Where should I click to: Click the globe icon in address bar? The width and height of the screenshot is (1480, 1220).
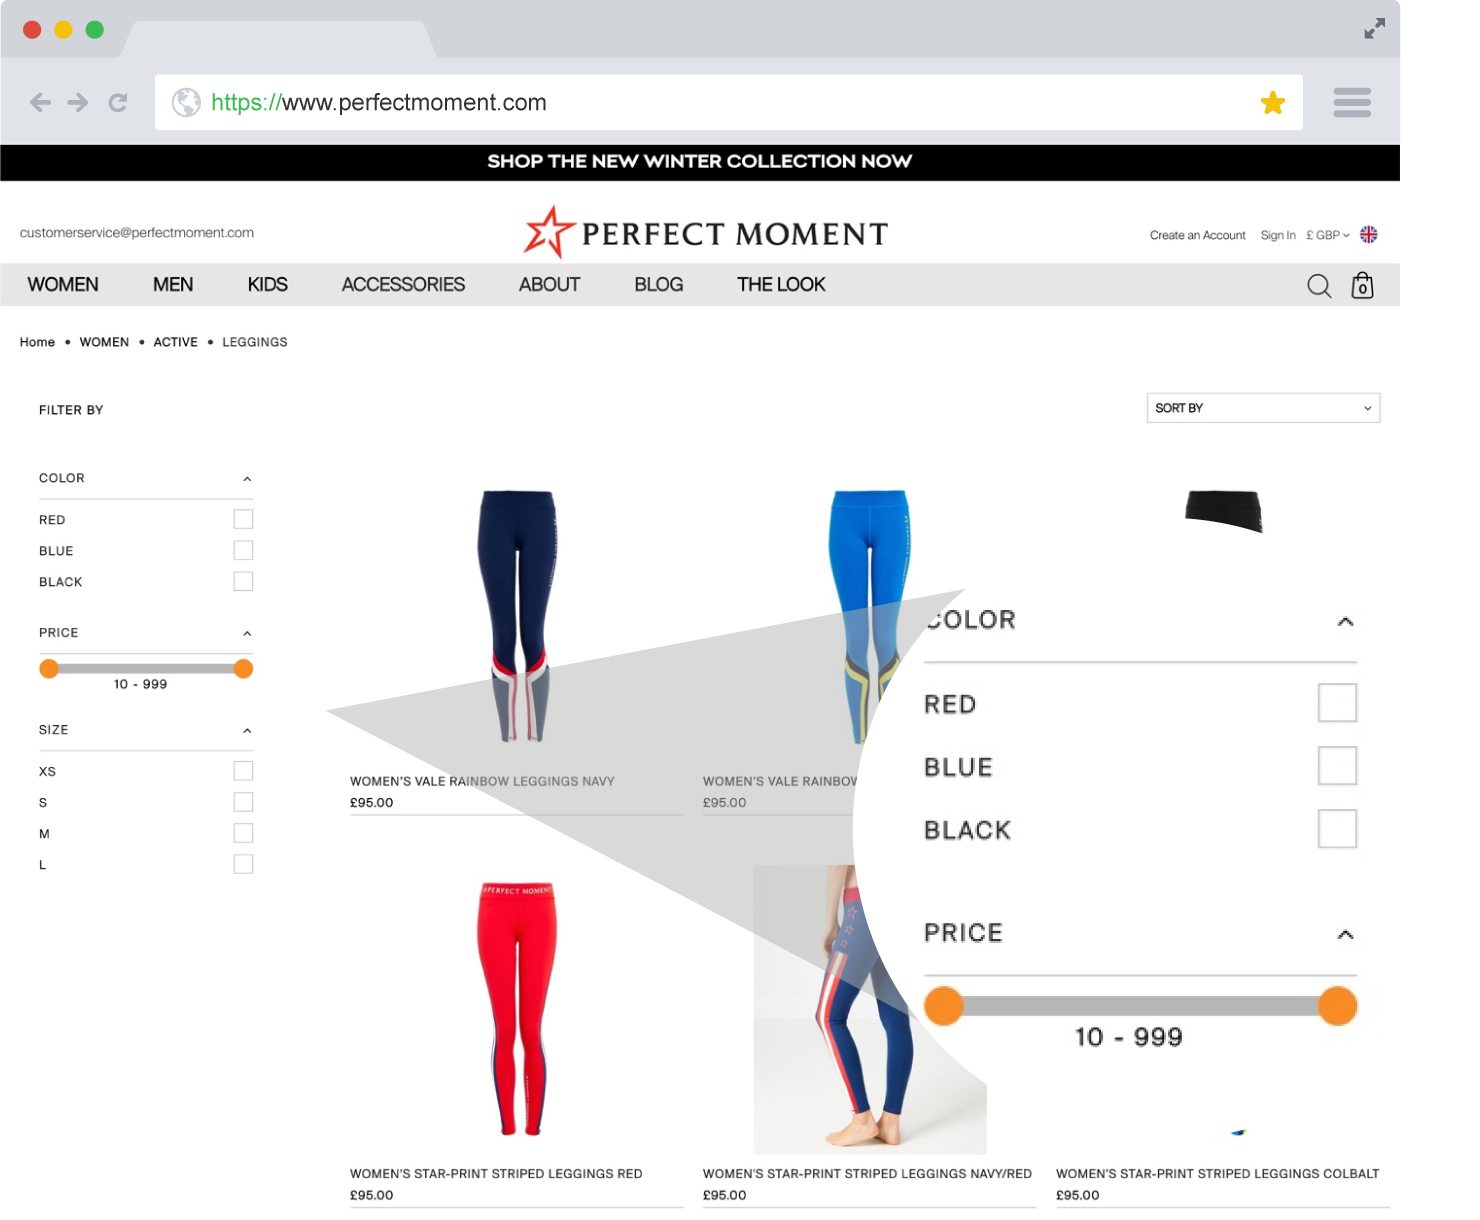pyautogui.click(x=186, y=102)
